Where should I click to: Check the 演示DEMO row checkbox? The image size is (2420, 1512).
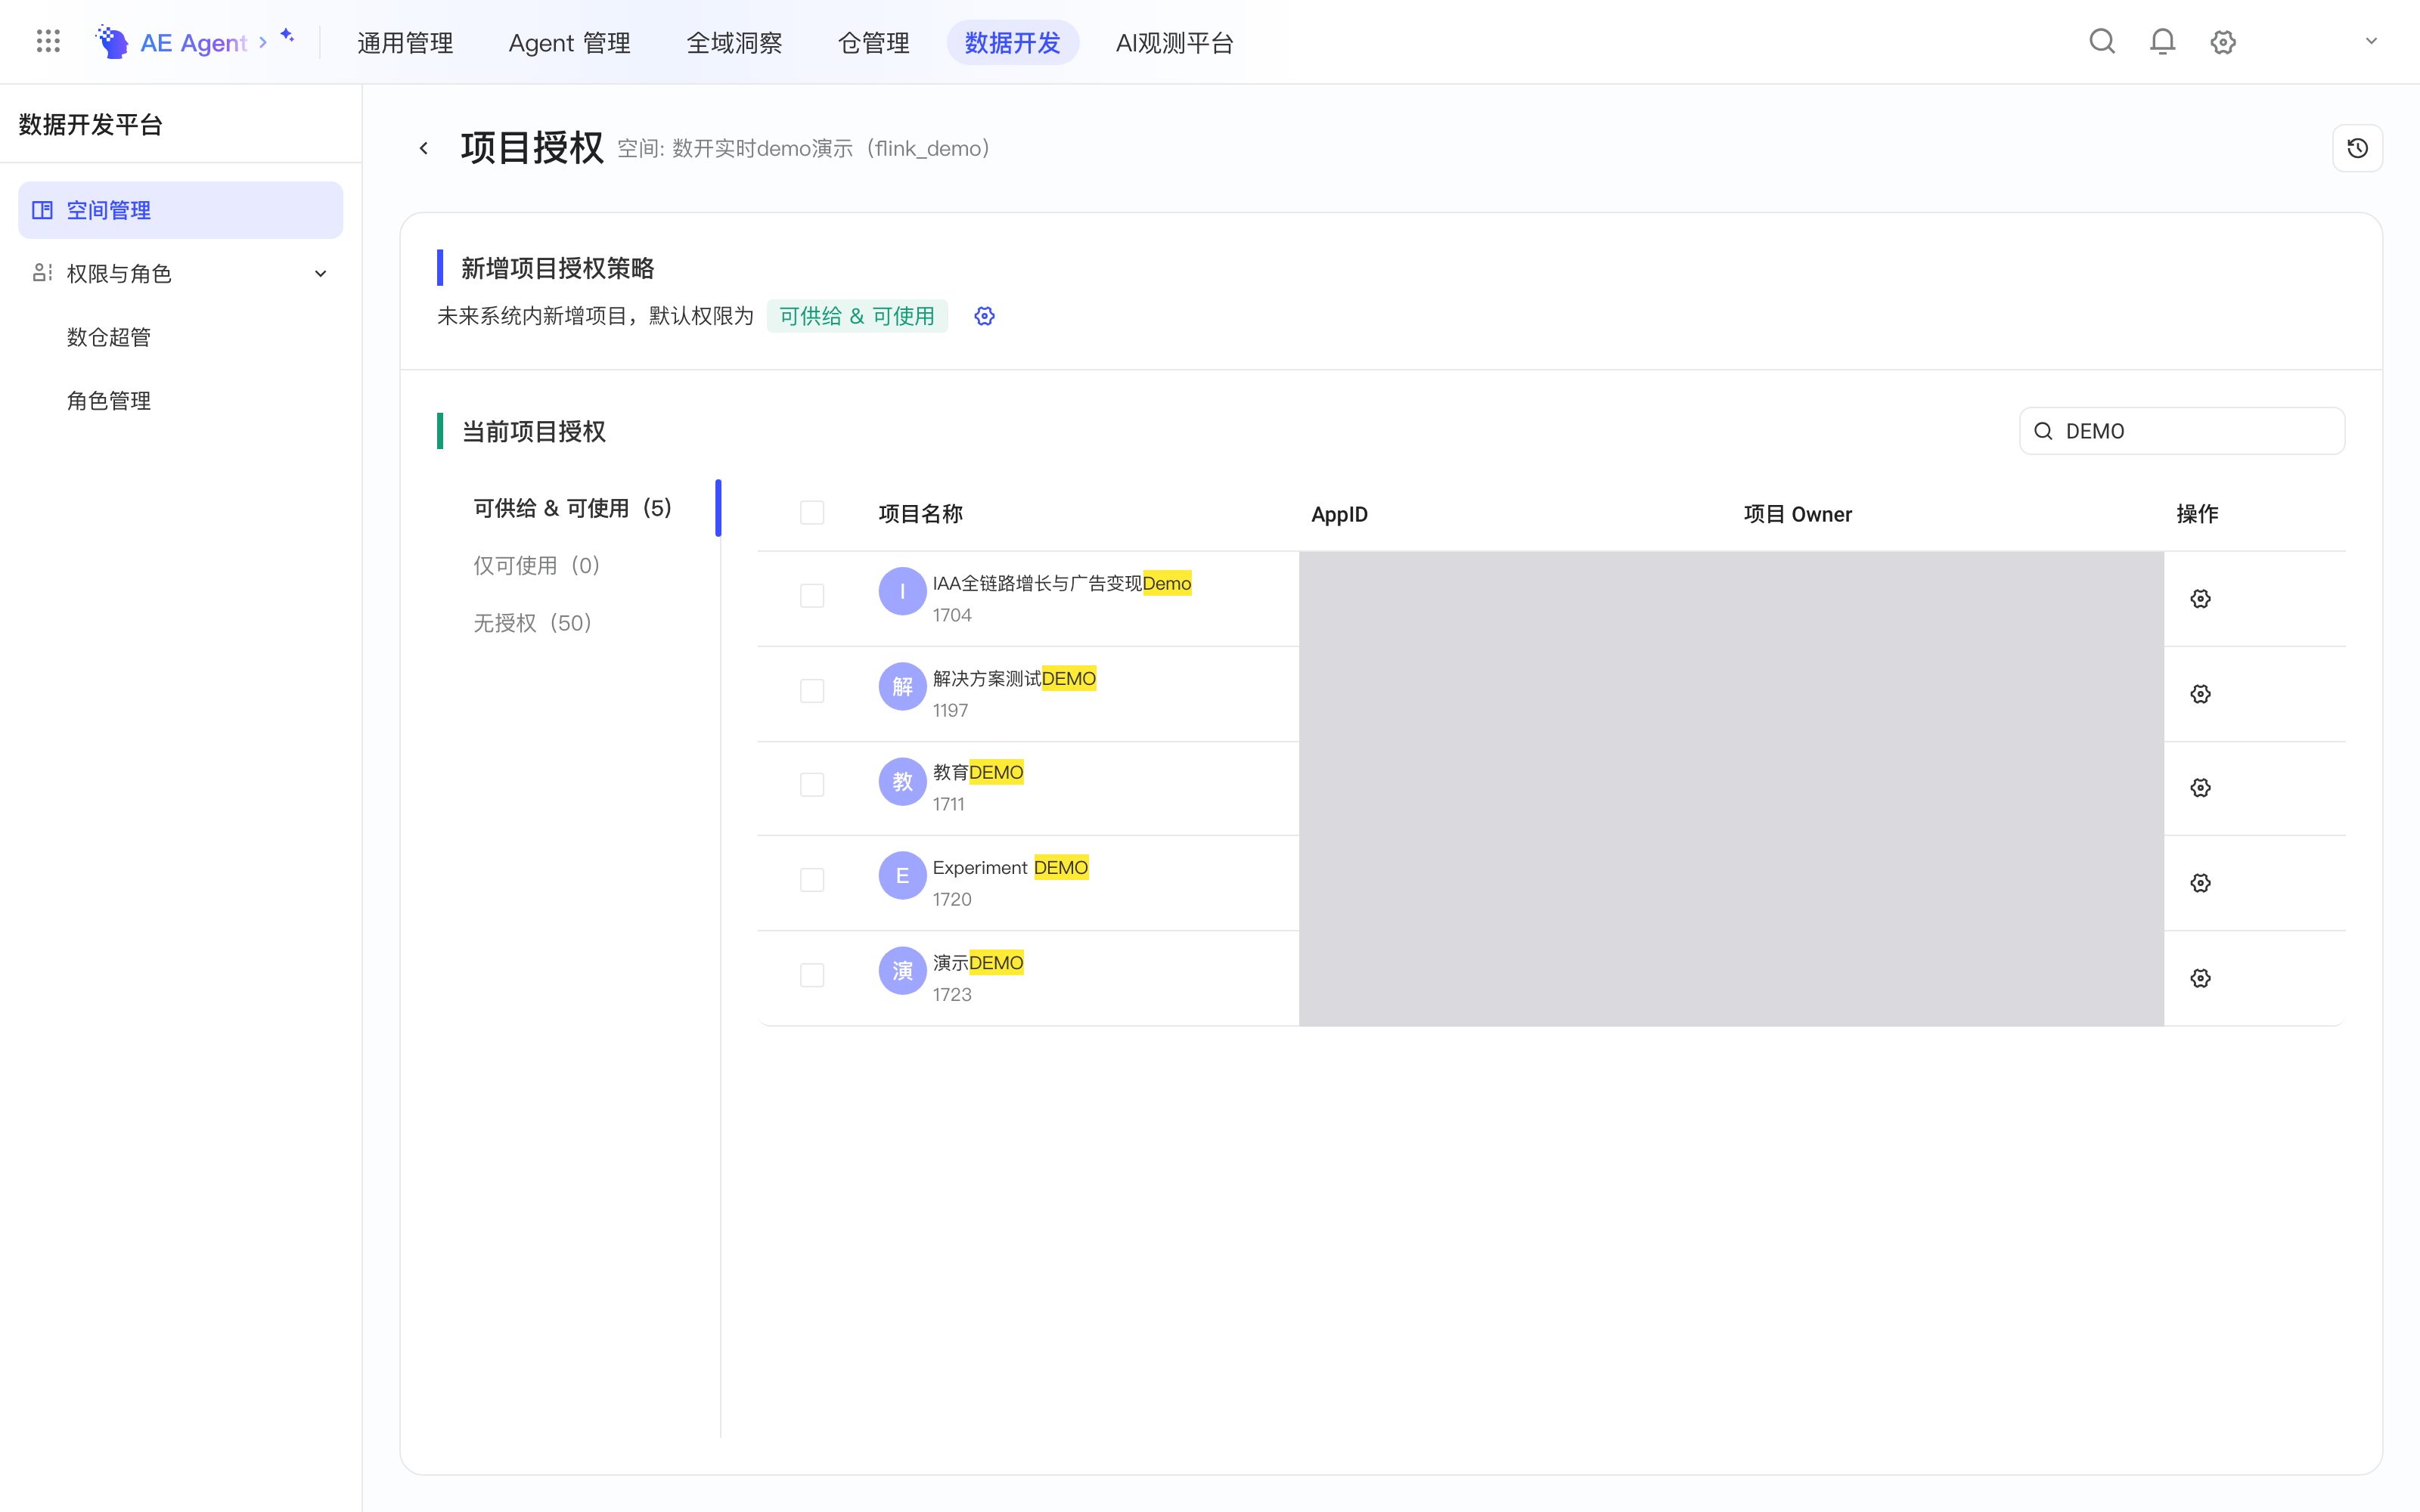[812, 975]
